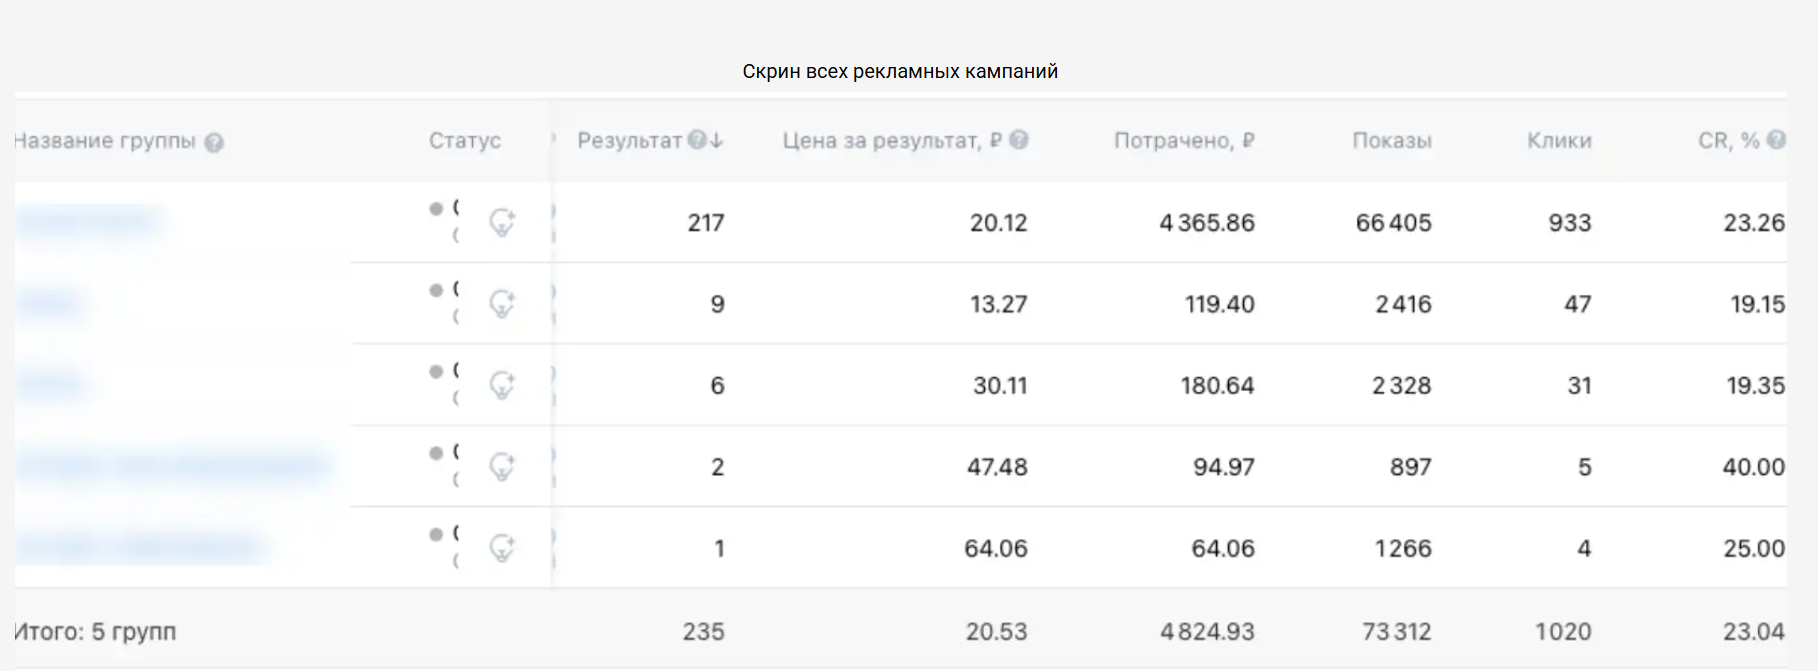Click impressions value 2 416
Image resolution: width=1818 pixels, height=671 pixels.
point(1403,304)
